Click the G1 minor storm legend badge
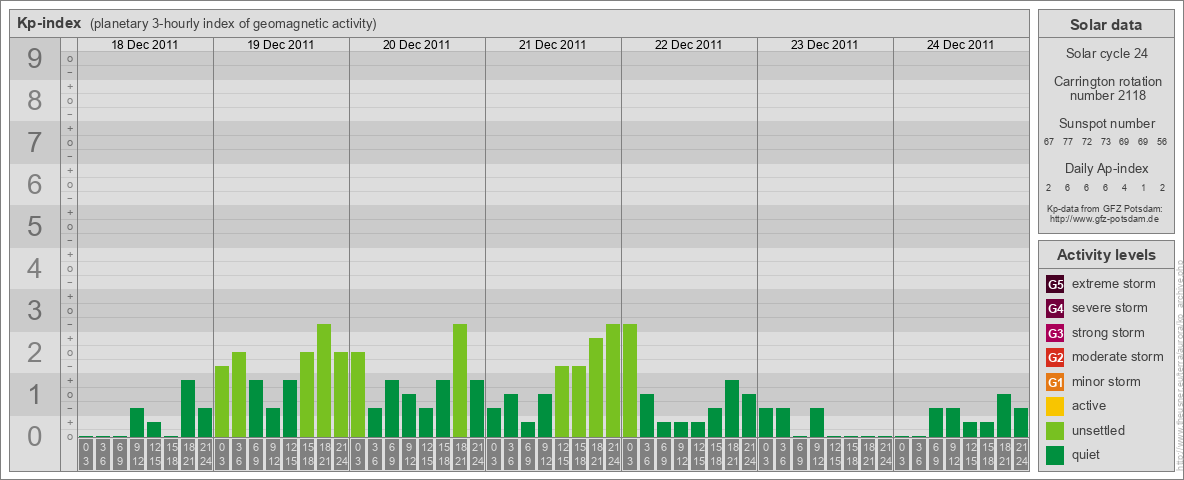This screenshot has height=480, width=1184. (x=1055, y=382)
